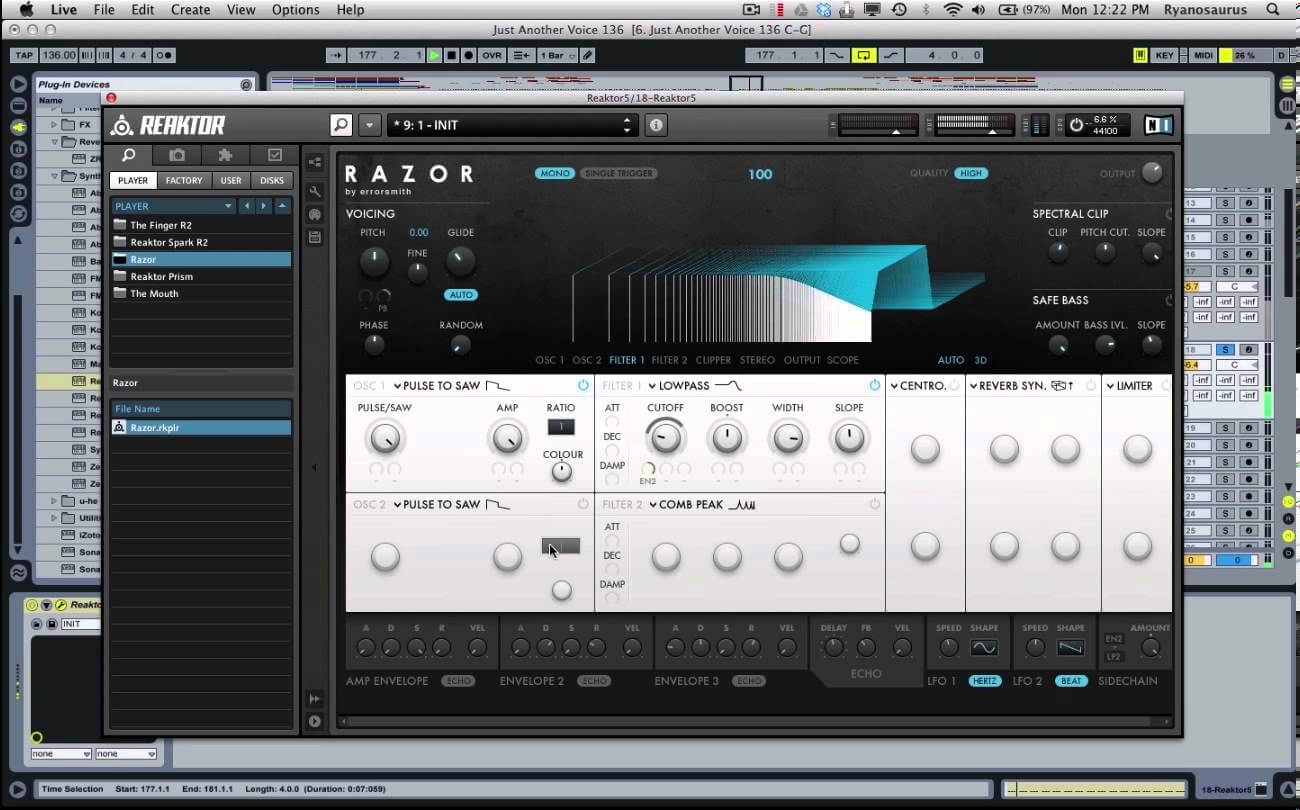
Task: Toggle the OSC 1 power button
Action: coord(583,385)
